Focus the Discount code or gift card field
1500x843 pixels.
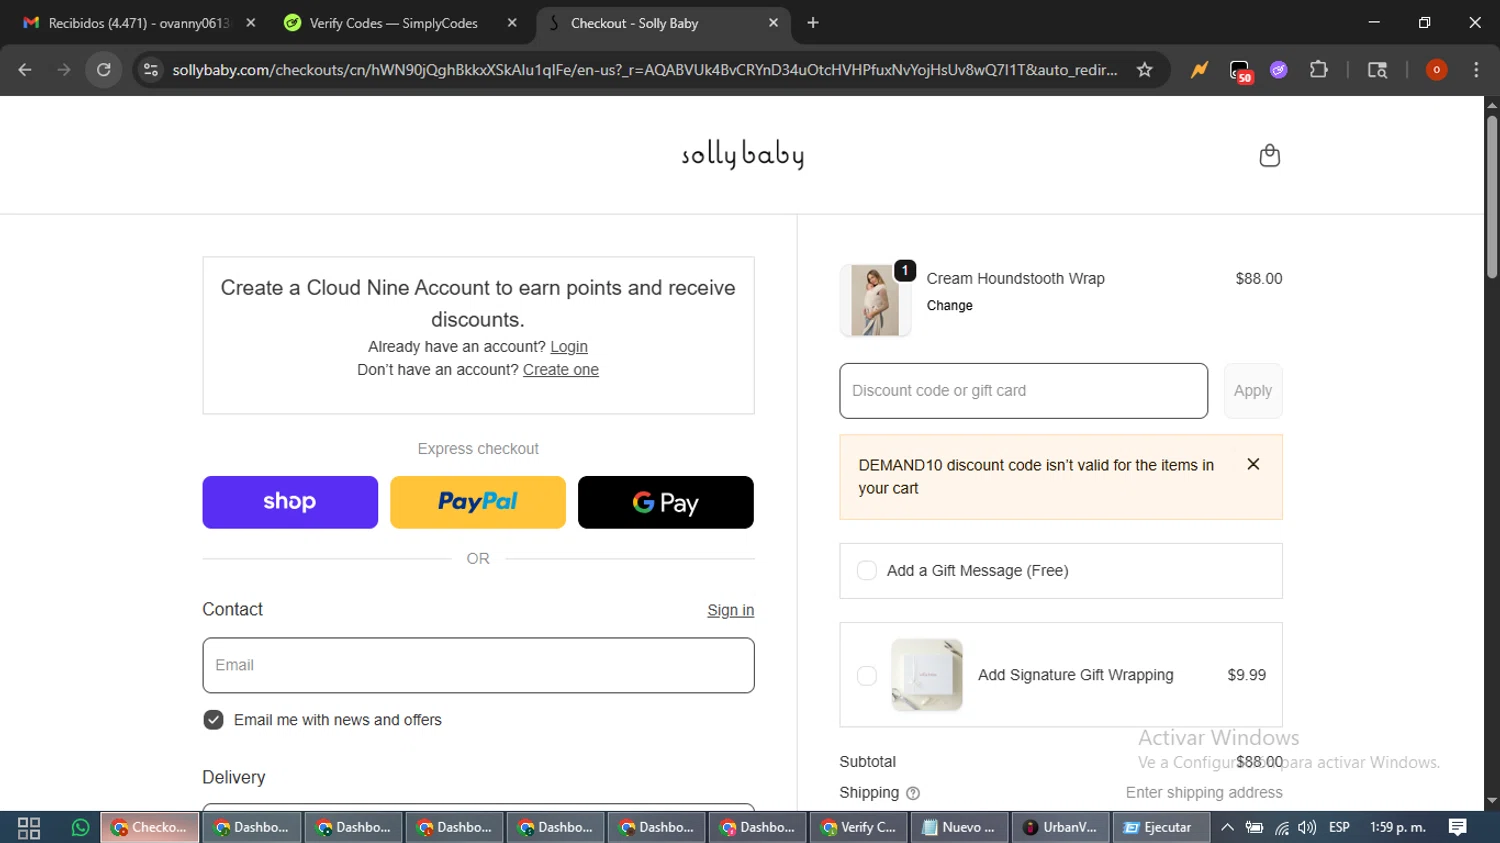[1024, 391]
